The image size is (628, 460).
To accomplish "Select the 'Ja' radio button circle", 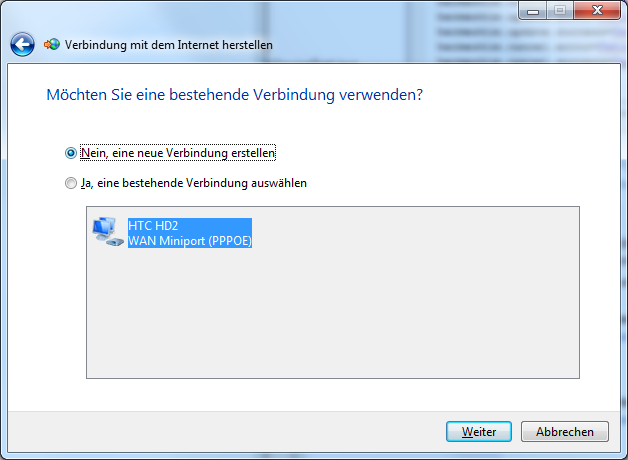I will 71,183.
